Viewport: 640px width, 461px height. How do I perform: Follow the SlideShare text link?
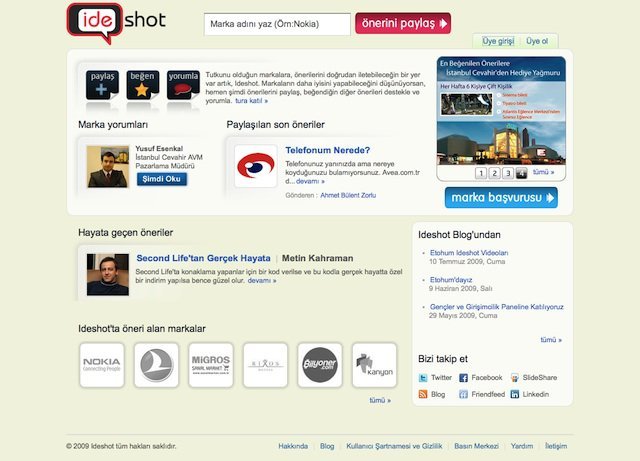pos(540,378)
